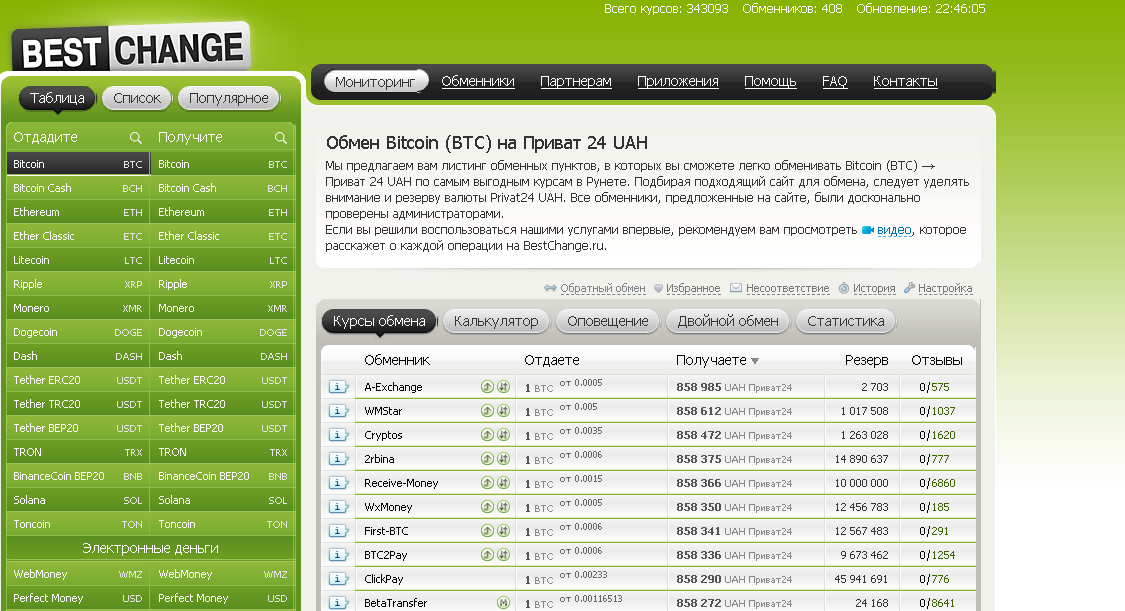This screenshot has width=1125, height=611.
Task: Click the first green badge beside WMStar
Action: coord(487,411)
